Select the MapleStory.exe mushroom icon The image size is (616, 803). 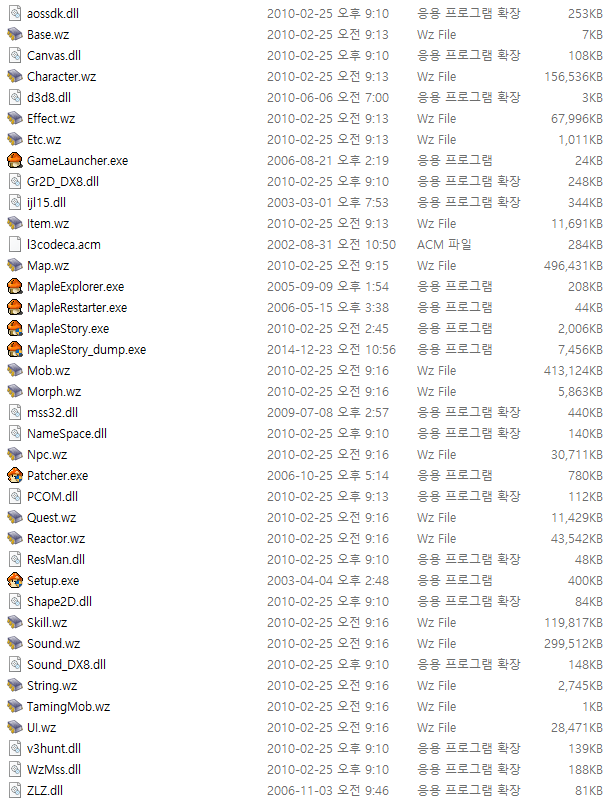pyautogui.click(x=15, y=328)
